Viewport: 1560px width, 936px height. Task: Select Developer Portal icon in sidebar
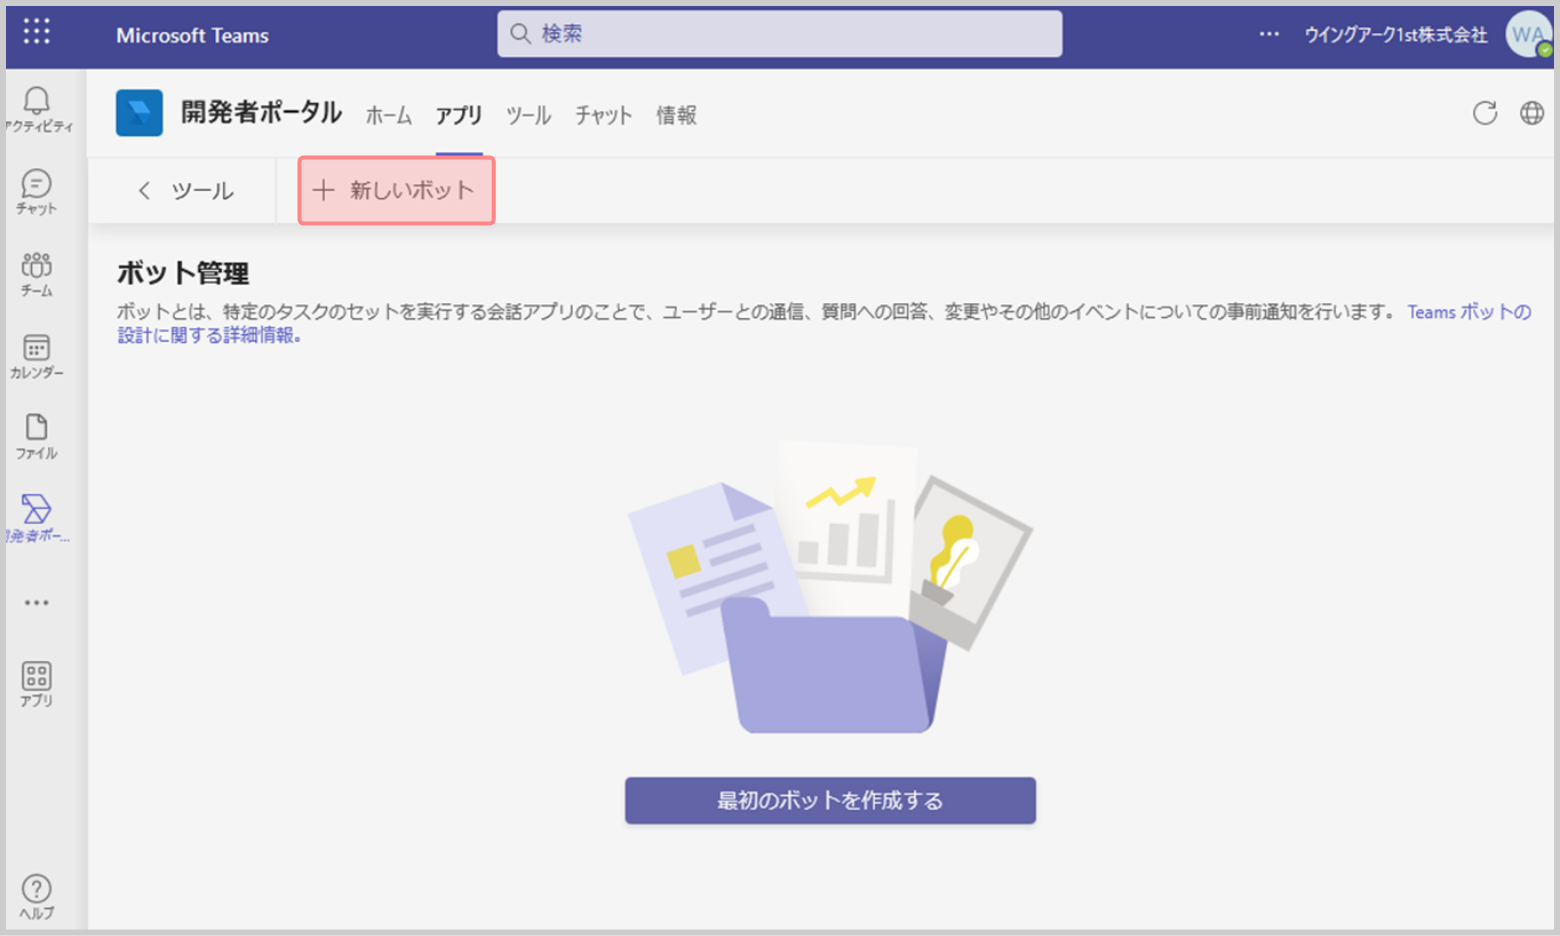[x=37, y=517]
